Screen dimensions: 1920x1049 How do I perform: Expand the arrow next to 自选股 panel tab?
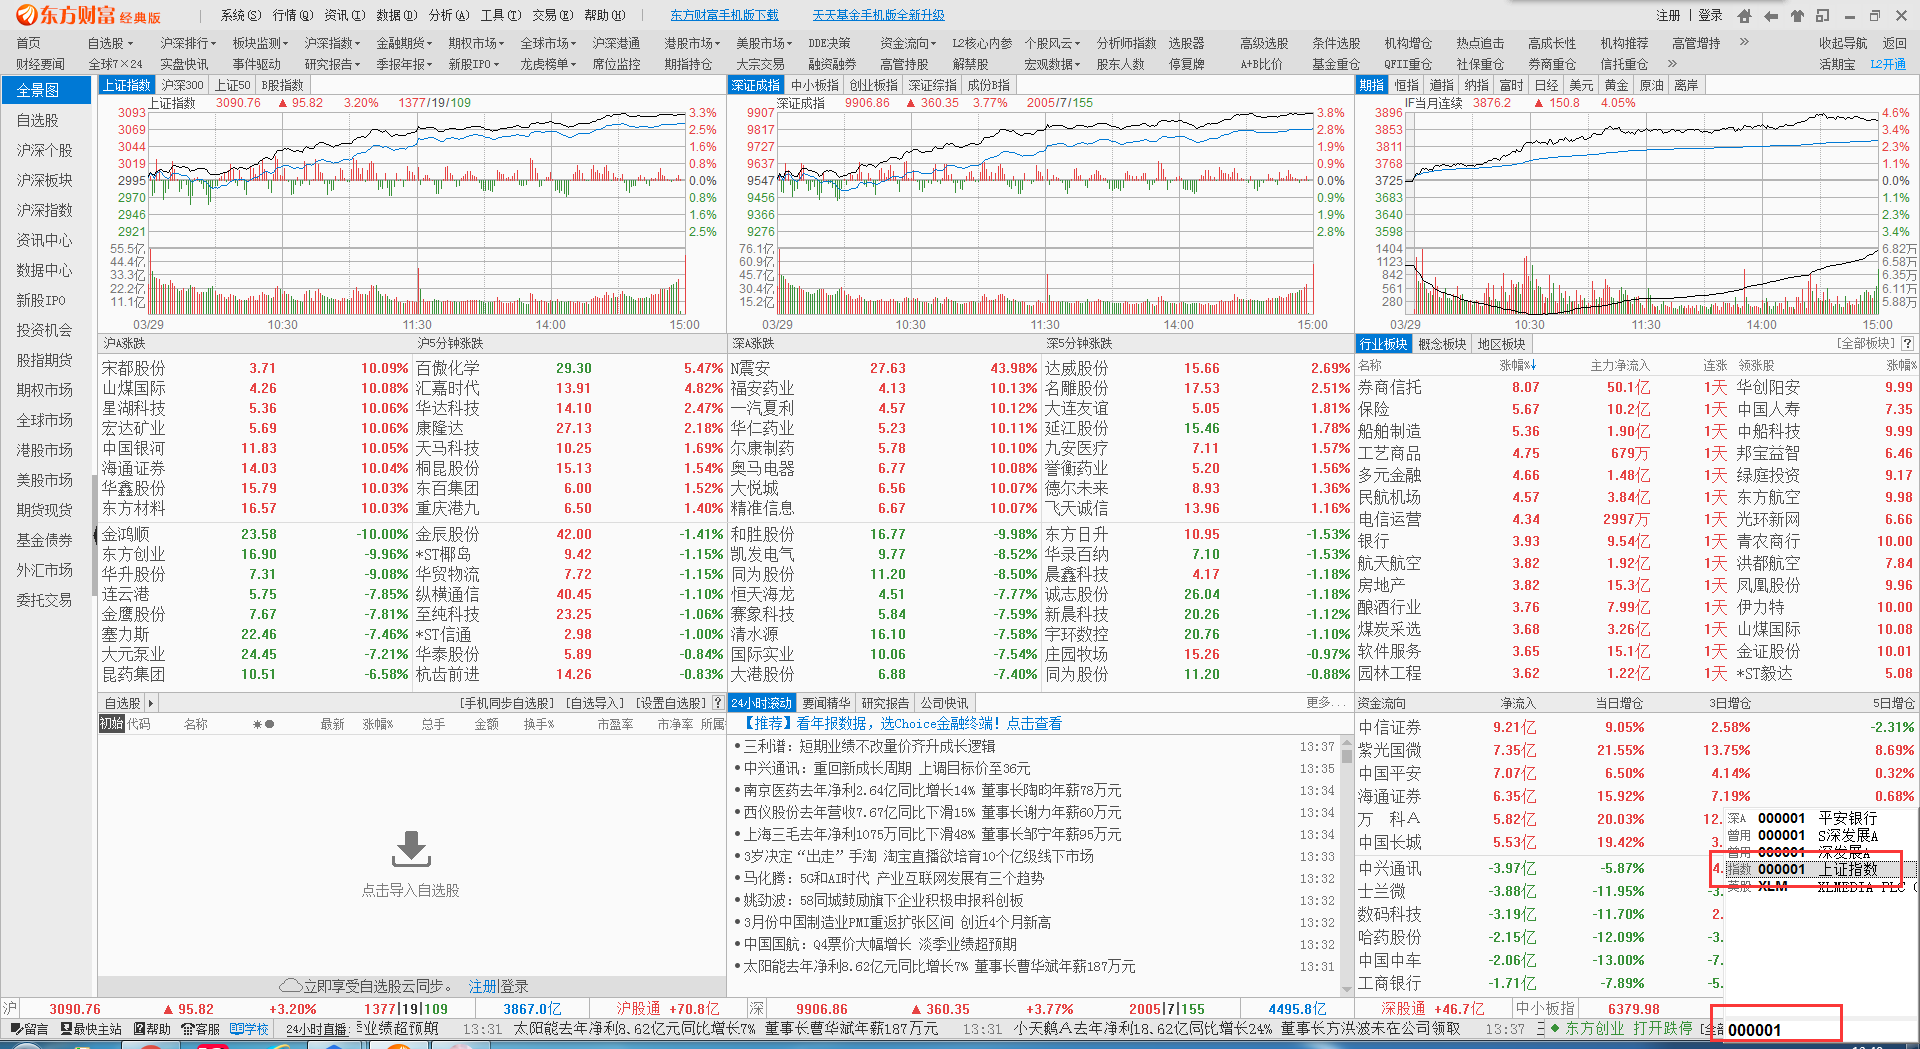151,703
